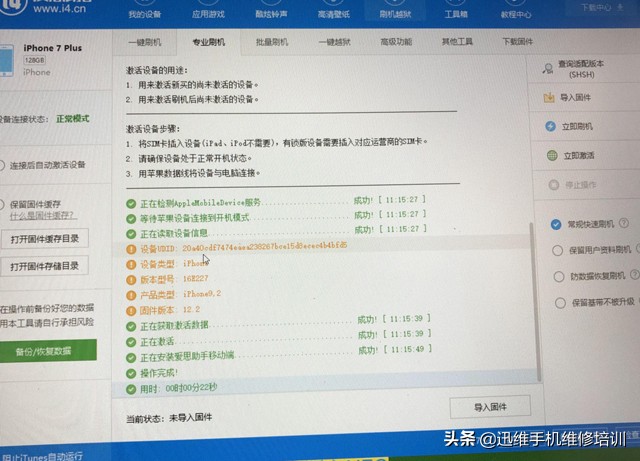Switch to the 其他工具 tab
Image resolution: width=640 pixels, height=461 pixels.
tap(457, 41)
